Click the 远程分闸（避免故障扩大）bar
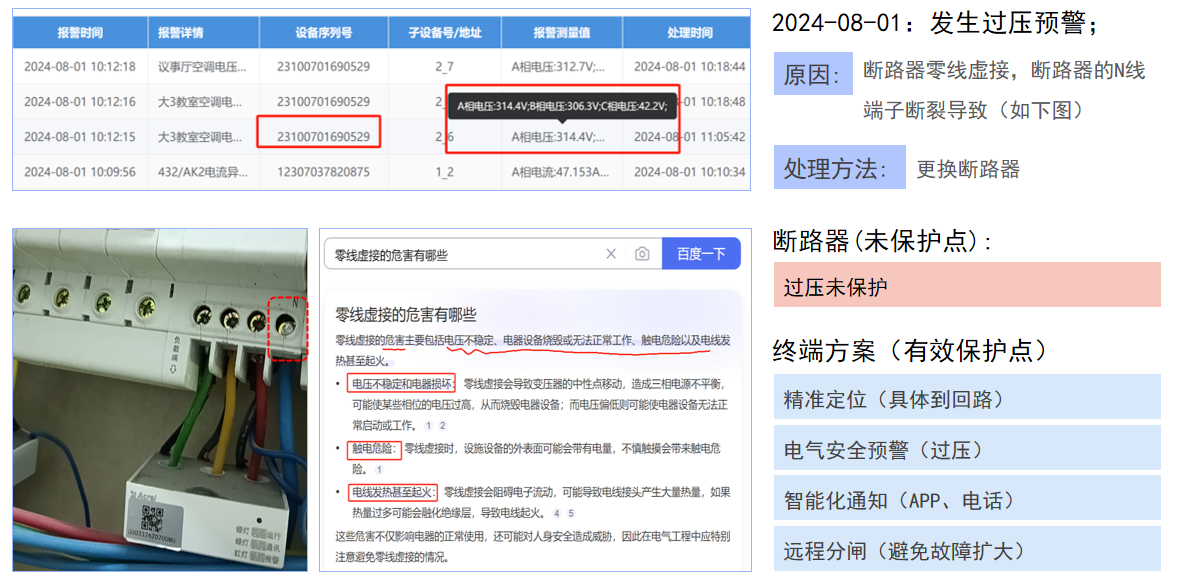The width and height of the screenshot is (1178, 581). [x=967, y=549]
